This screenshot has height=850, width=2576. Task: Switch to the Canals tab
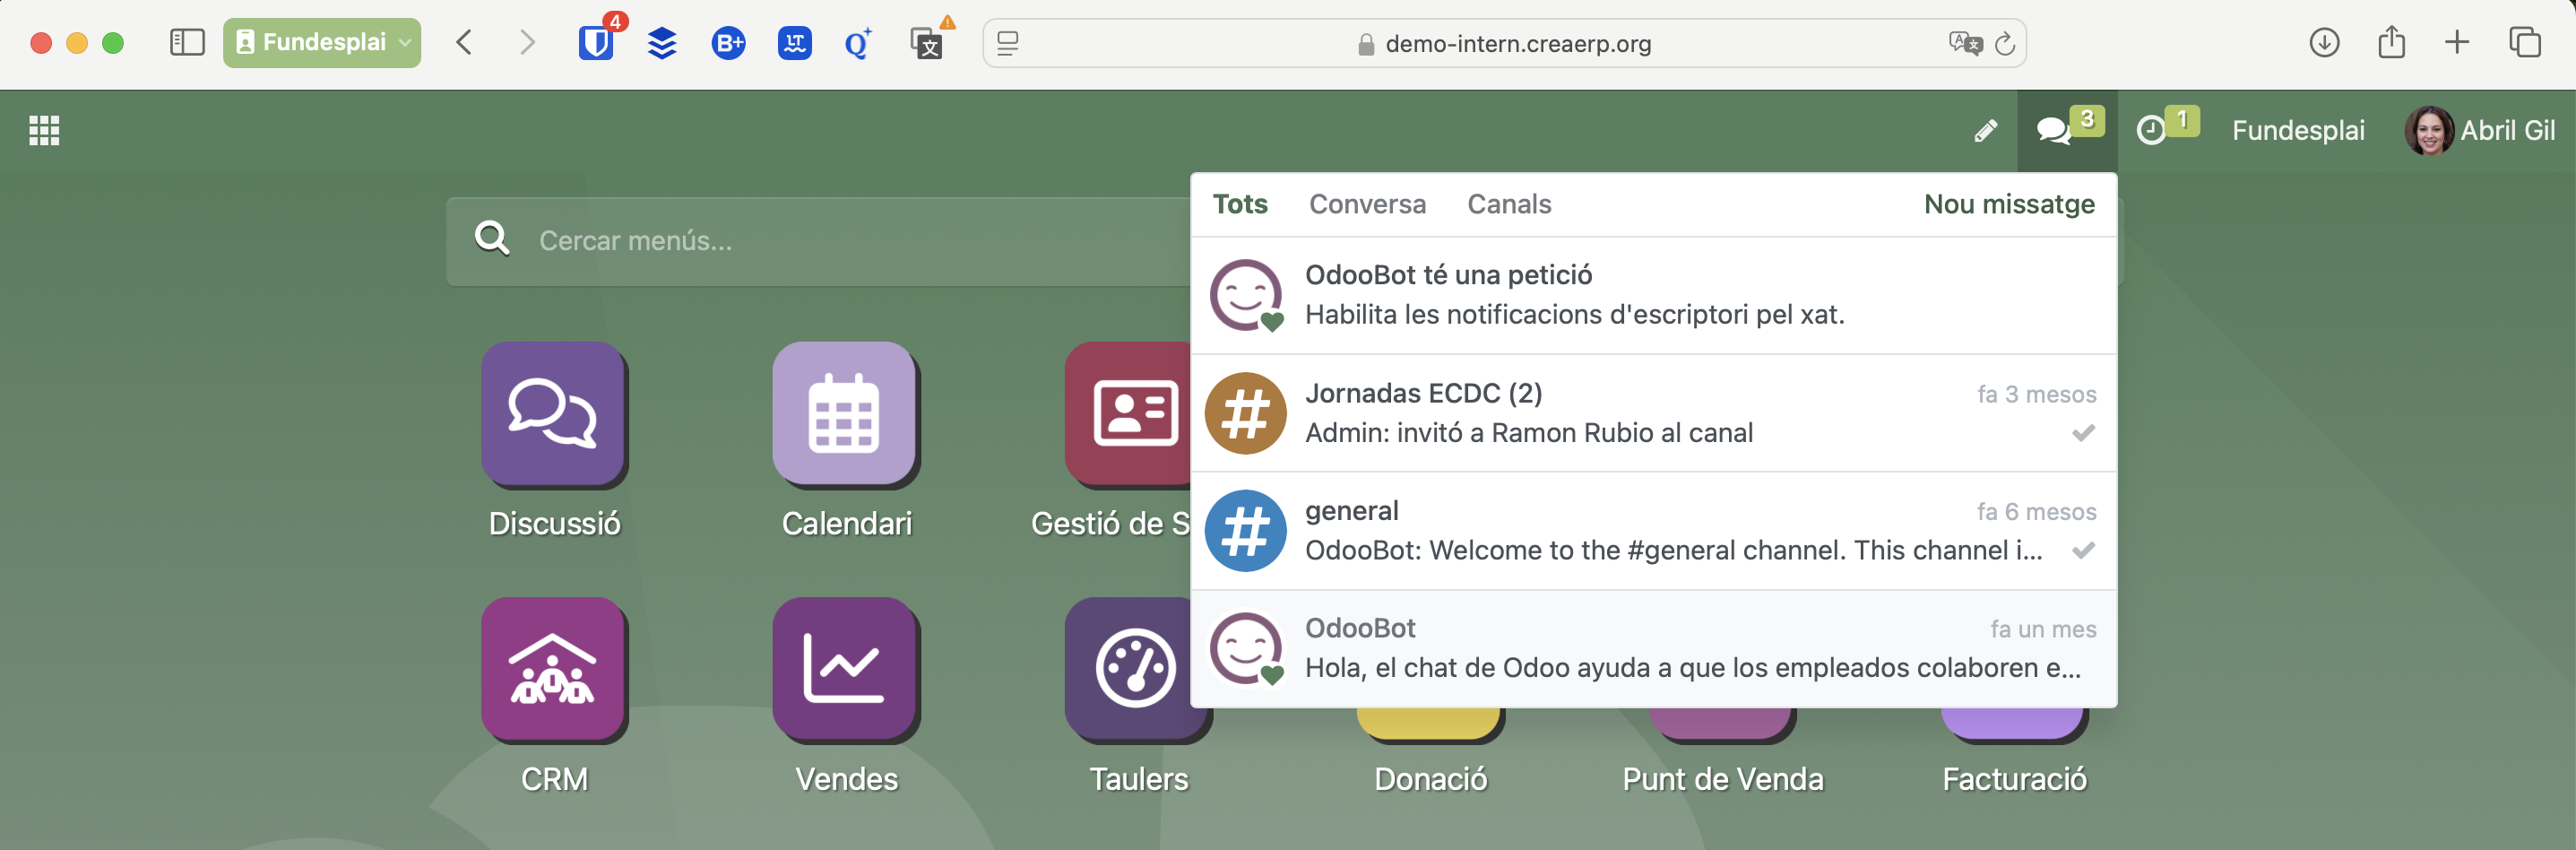click(x=1509, y=204)
